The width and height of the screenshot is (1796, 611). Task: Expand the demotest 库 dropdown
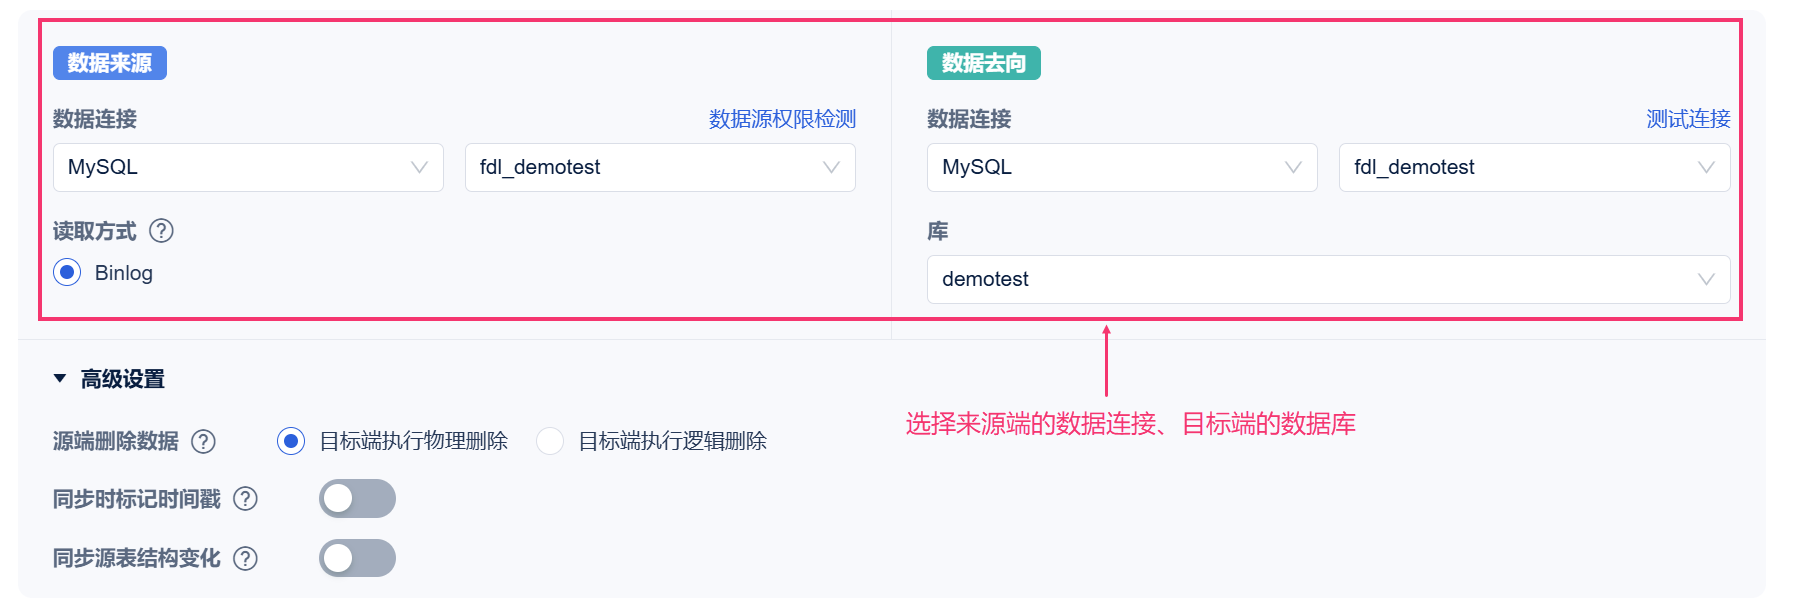[1328, 280]
